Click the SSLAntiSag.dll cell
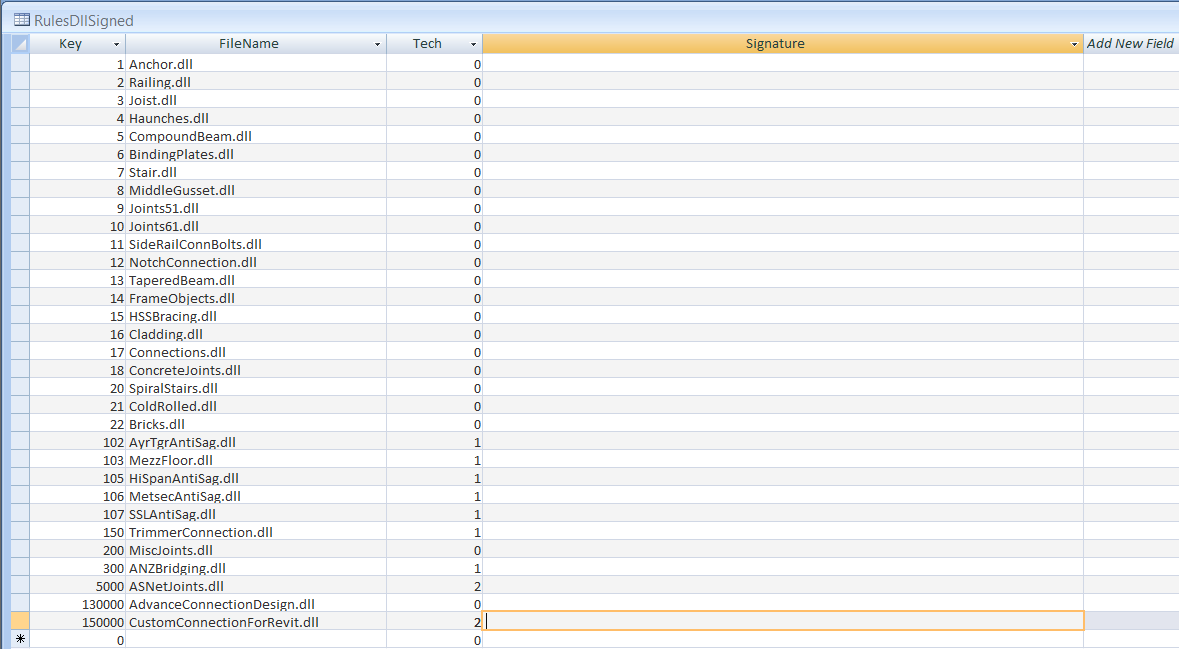Screen dimensions: 1179x649 pyautogui.click(x=256, y=514)
